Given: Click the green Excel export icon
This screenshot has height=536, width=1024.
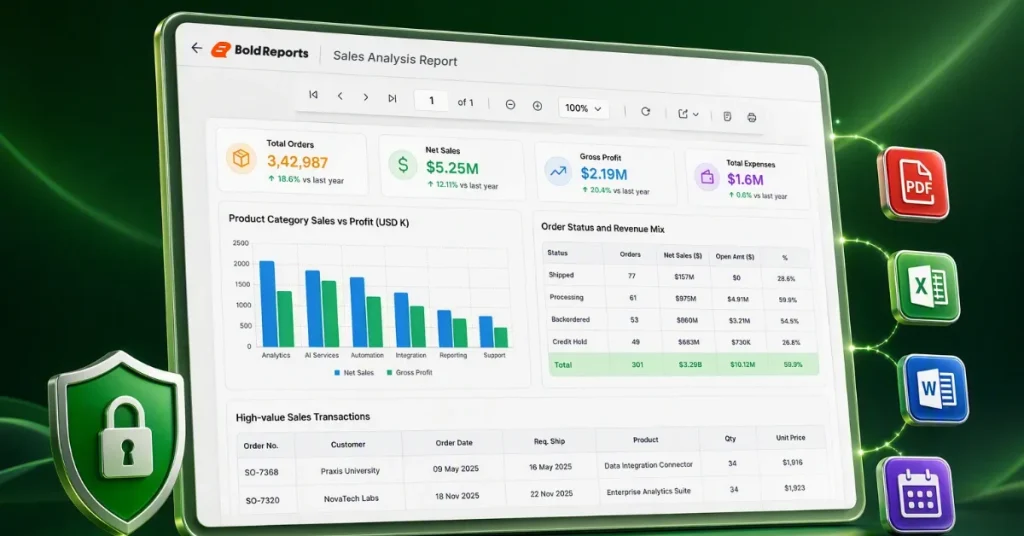Looking at the screenshot, I should 925,287.
